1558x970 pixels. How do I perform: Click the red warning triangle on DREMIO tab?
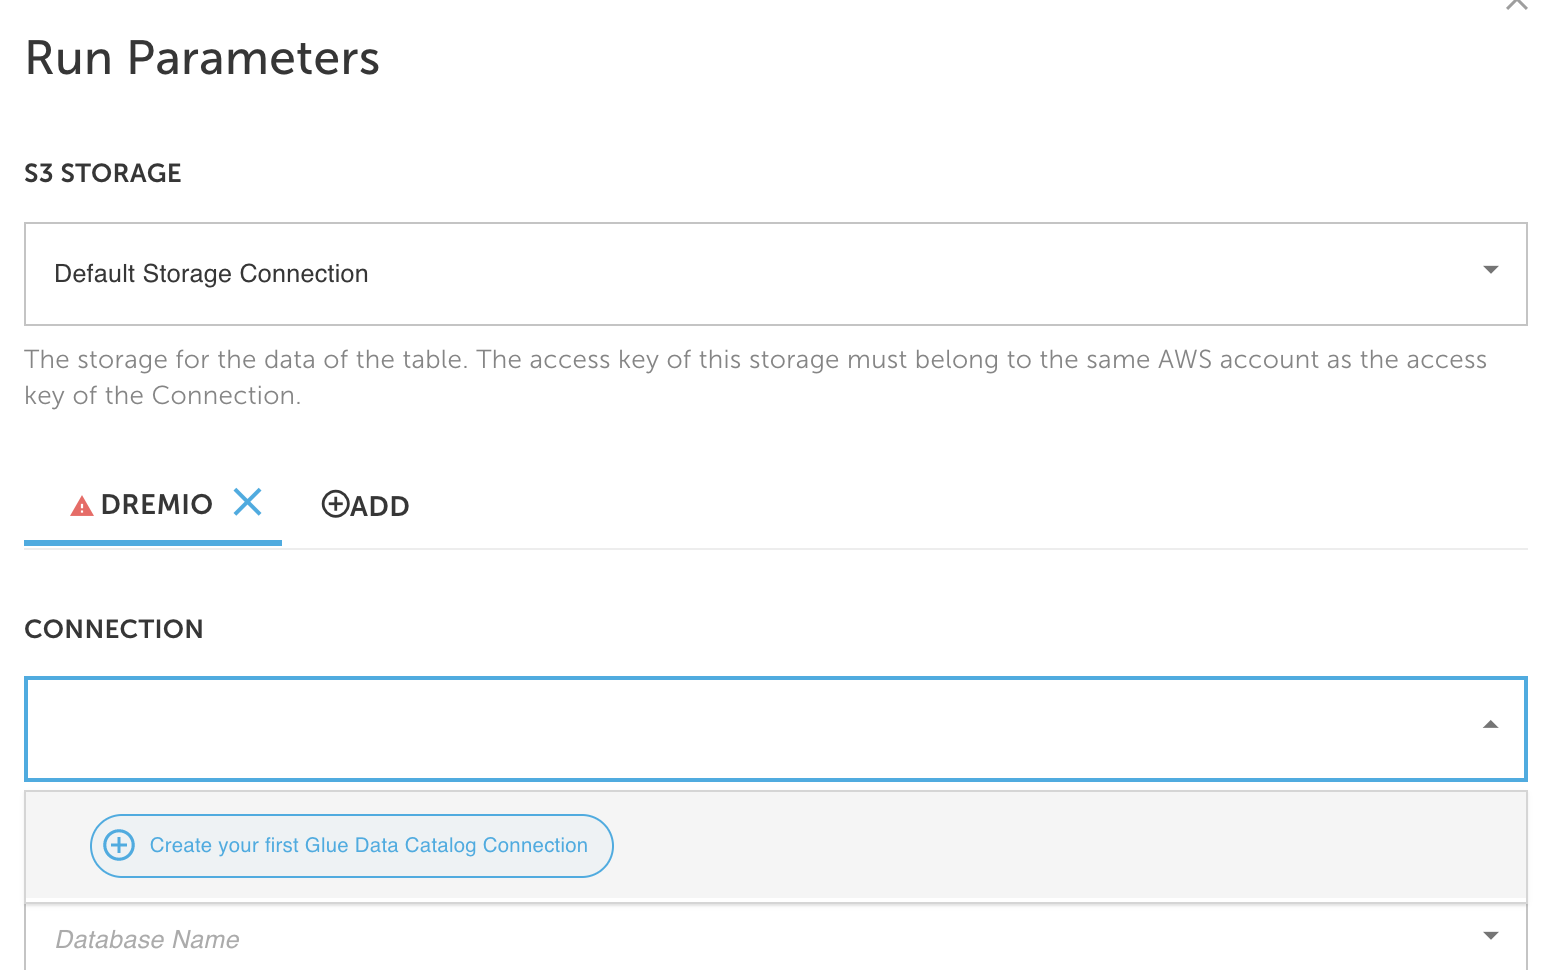[x=82, y=507]
